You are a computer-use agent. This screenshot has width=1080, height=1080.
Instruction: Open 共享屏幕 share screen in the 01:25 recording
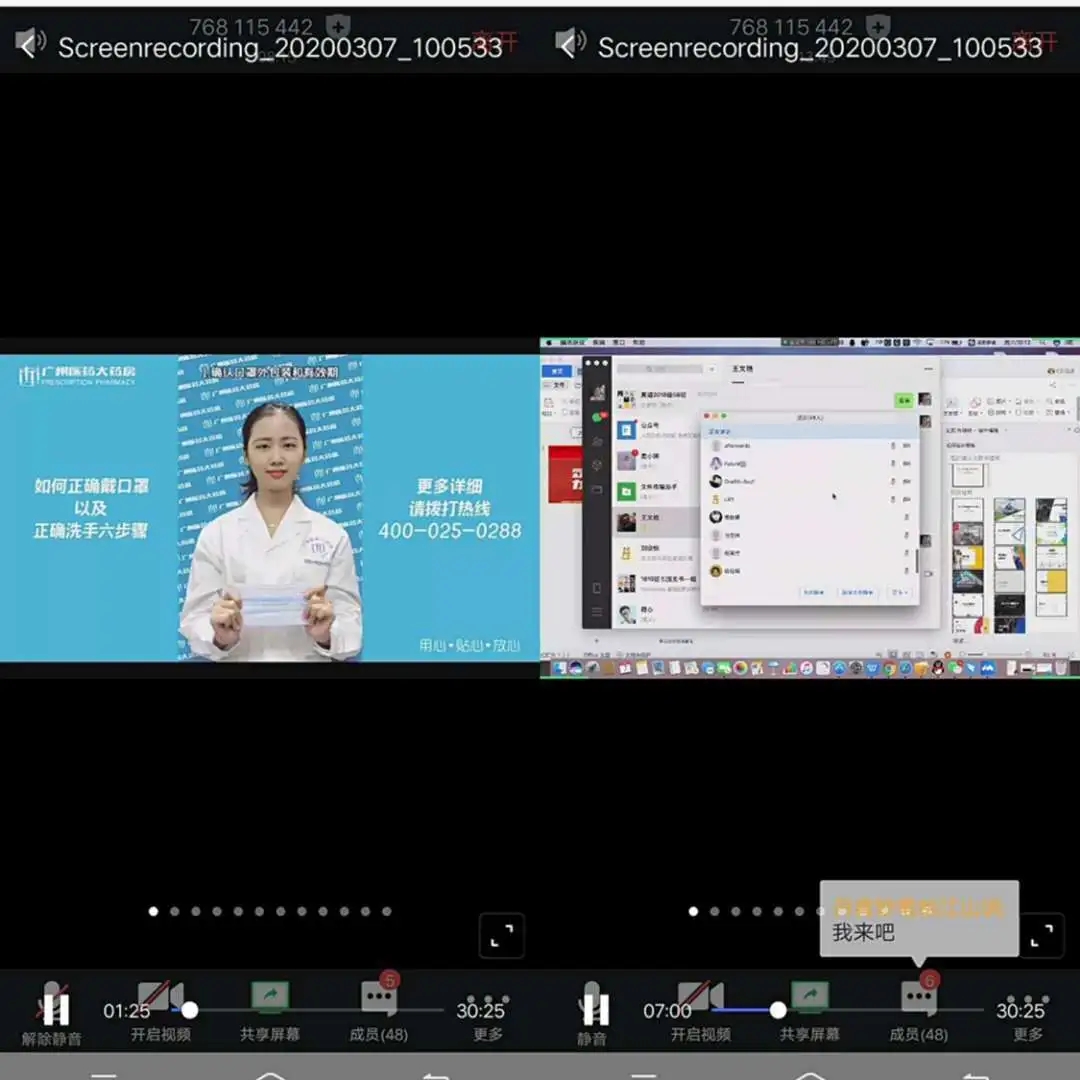tap(270, 998)
